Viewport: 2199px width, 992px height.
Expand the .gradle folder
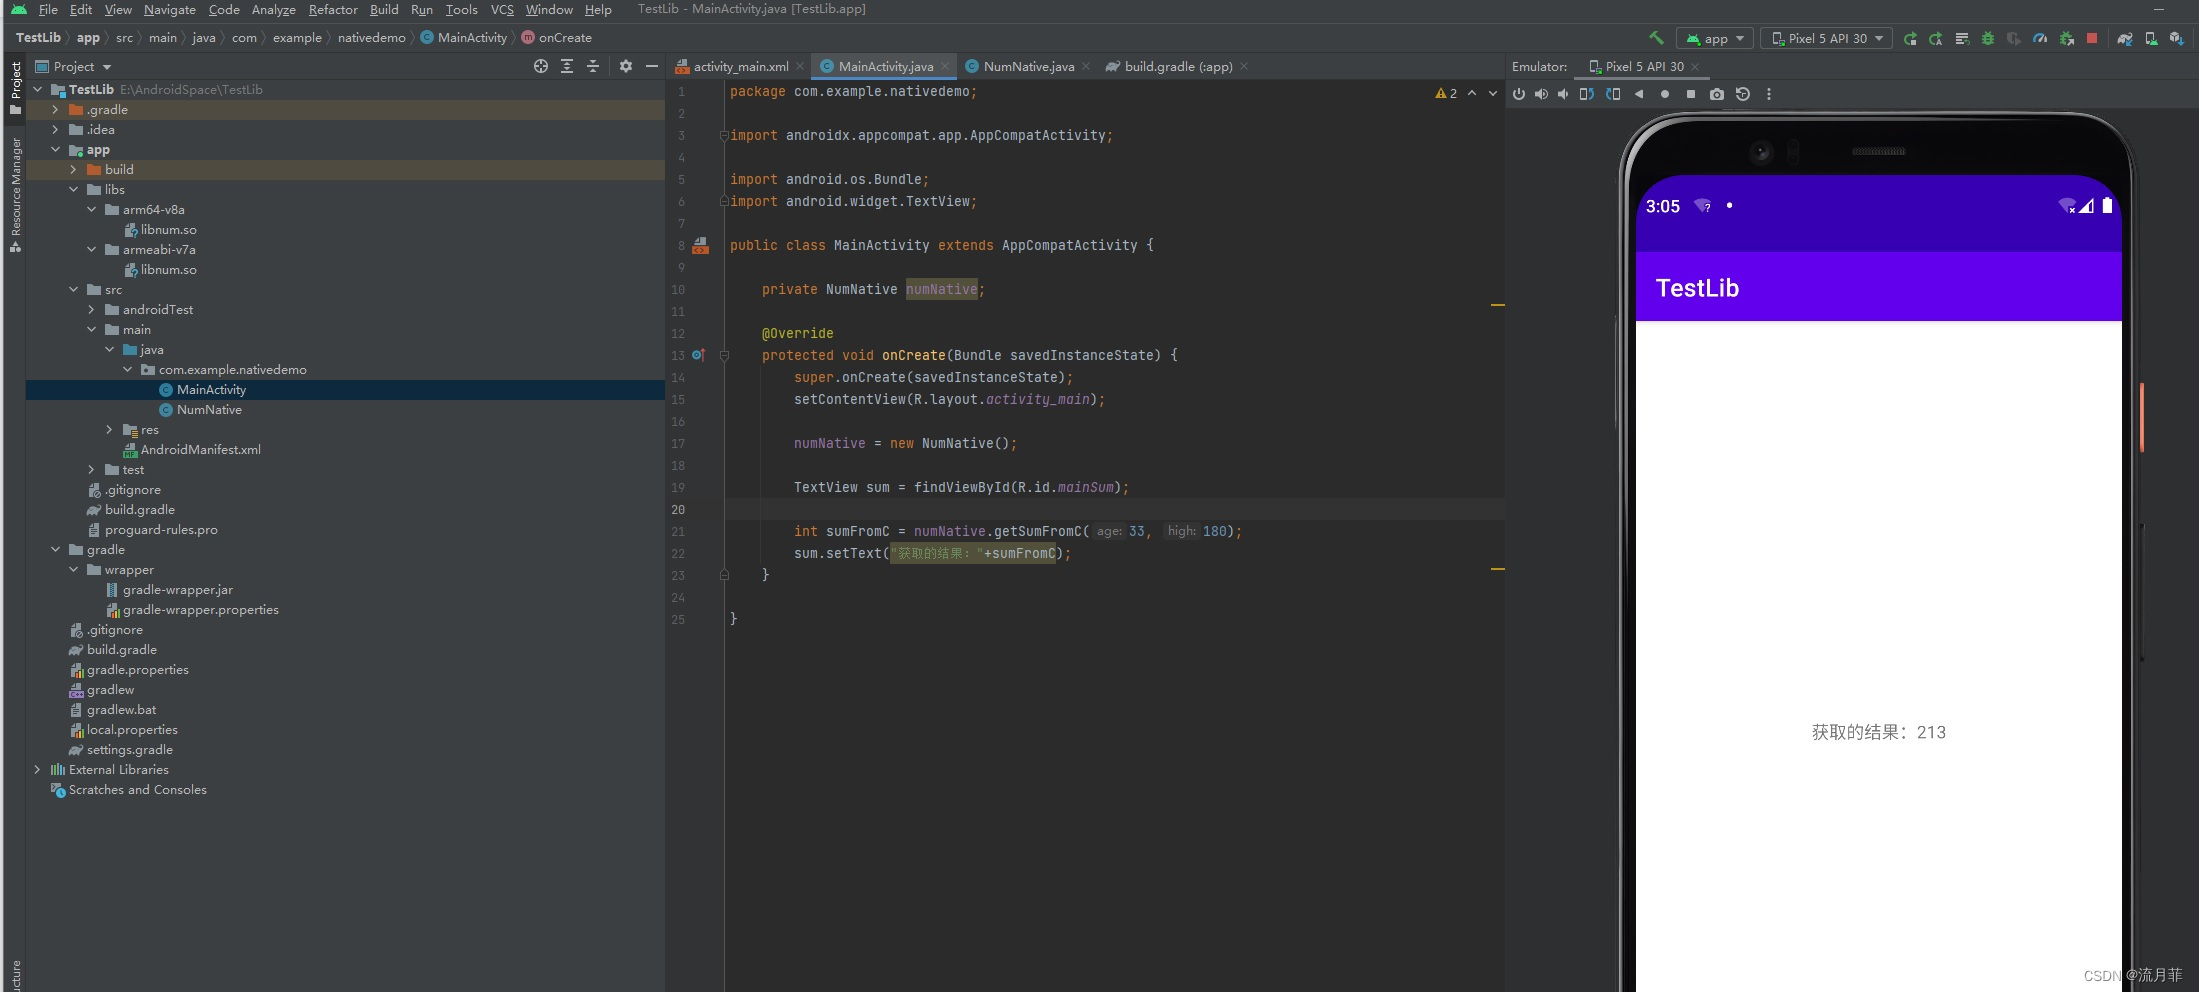click(x=56, y=110)
